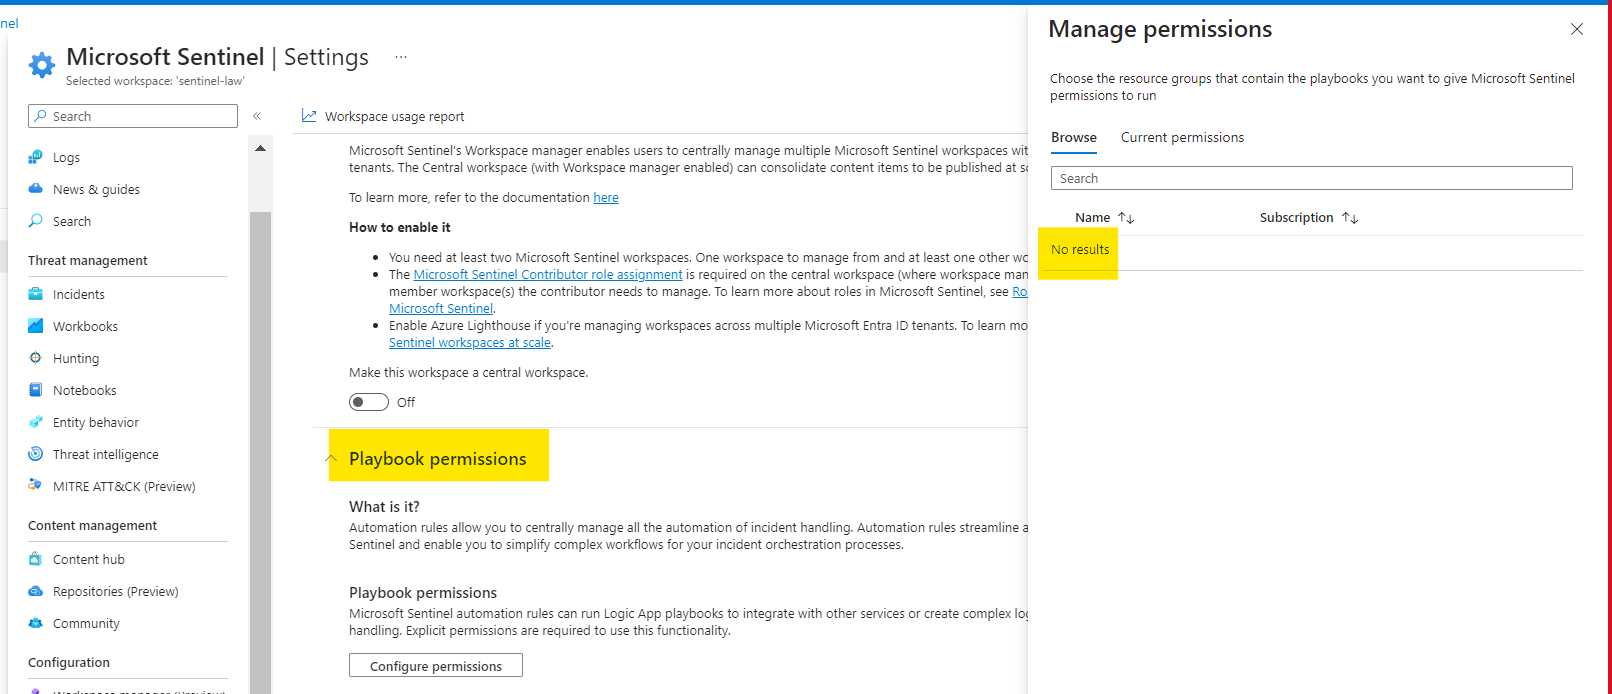Collapse the Playbook permissions section
1612x694 pixels.
click(331, 459)
